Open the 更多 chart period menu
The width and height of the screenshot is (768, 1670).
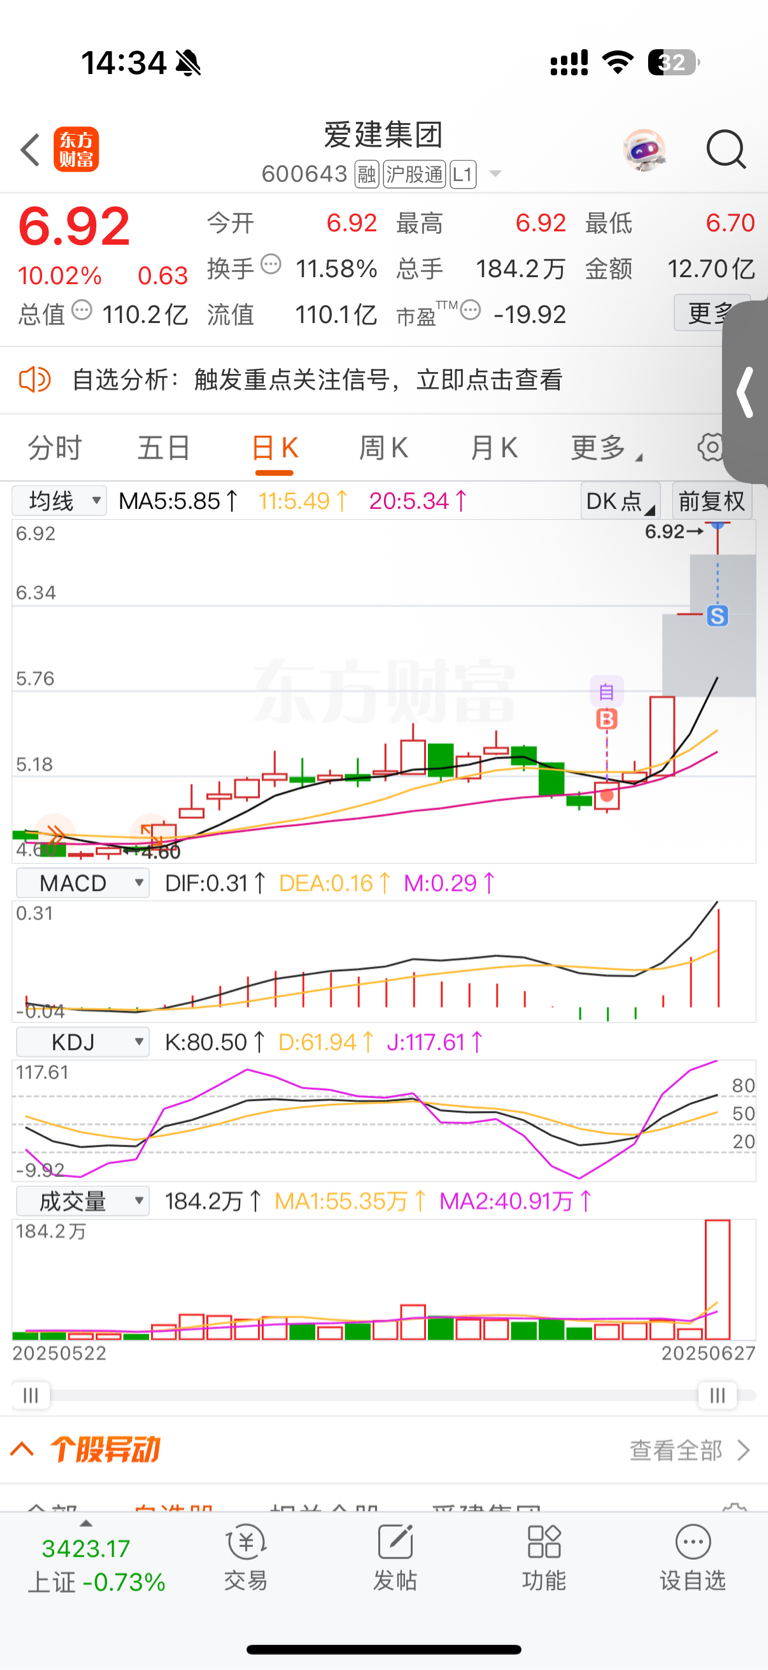pos(606,447)
